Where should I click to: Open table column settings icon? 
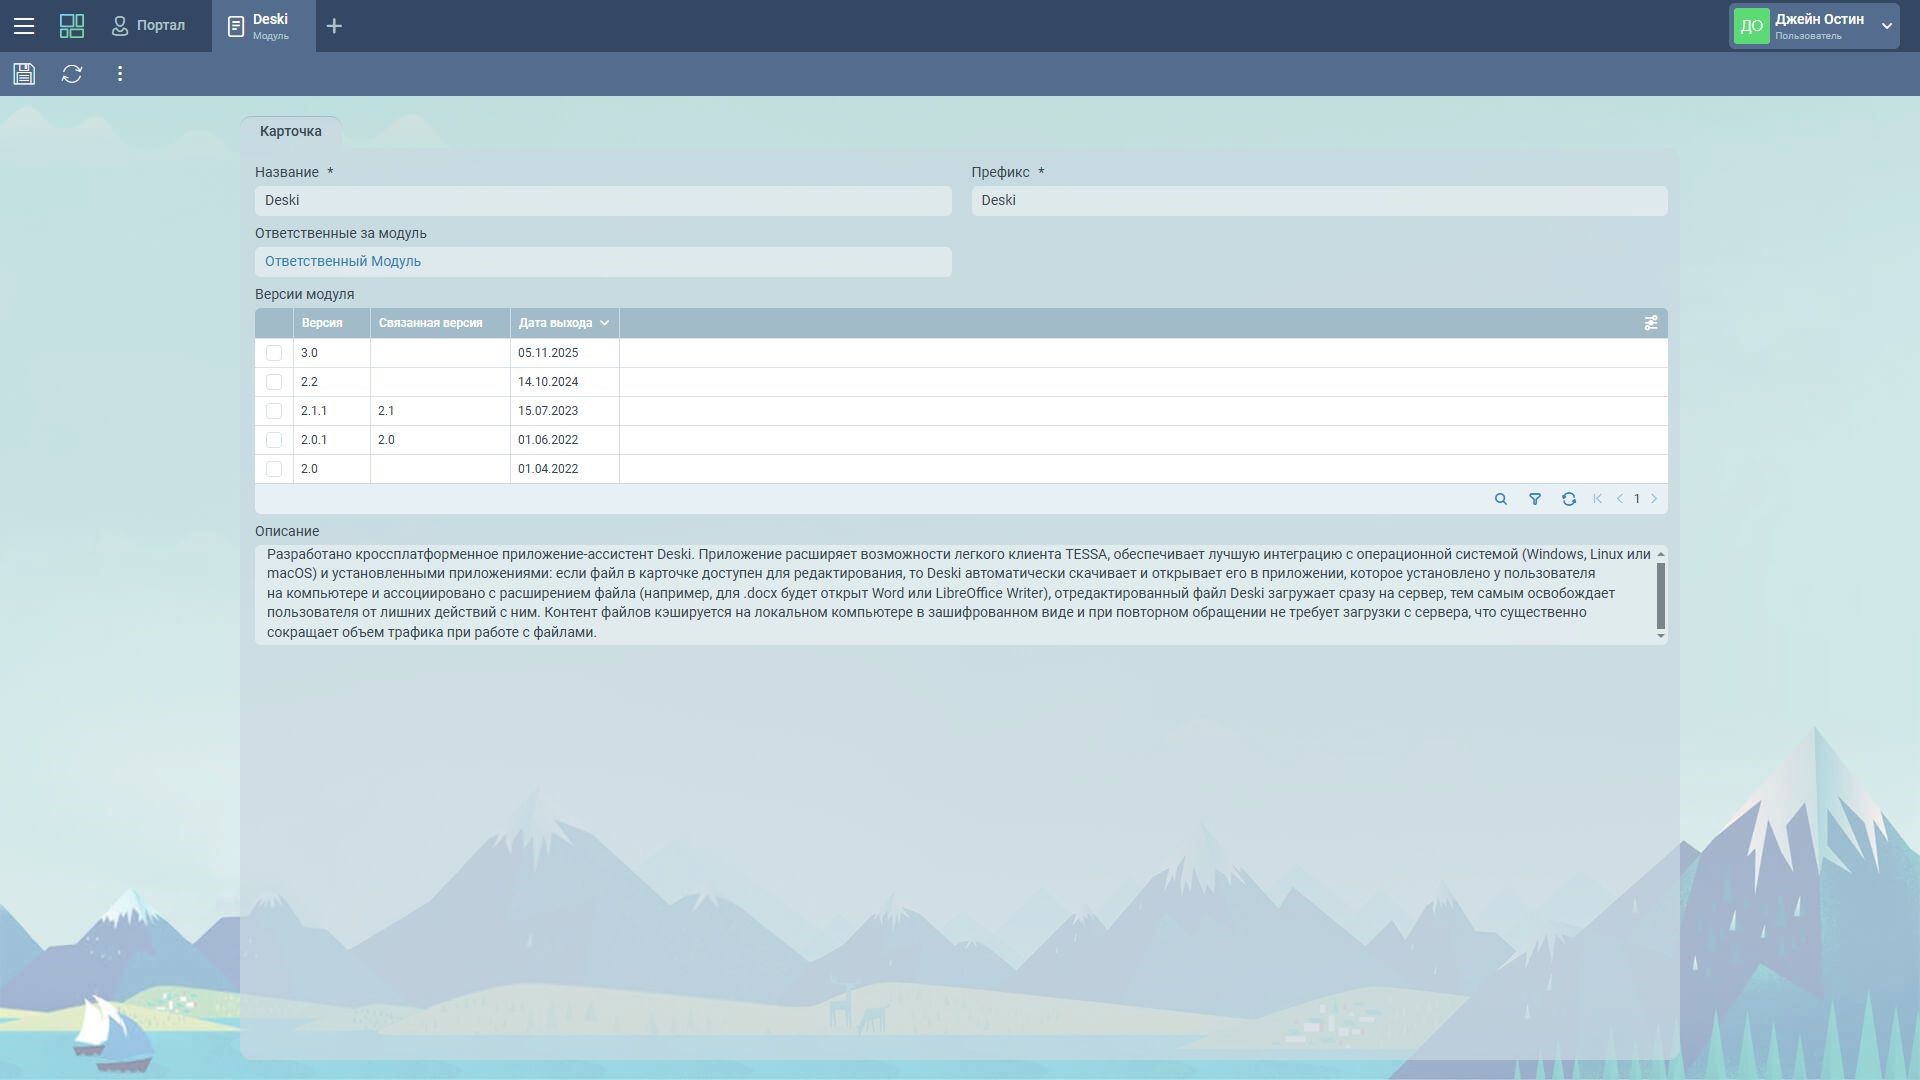1650,323
